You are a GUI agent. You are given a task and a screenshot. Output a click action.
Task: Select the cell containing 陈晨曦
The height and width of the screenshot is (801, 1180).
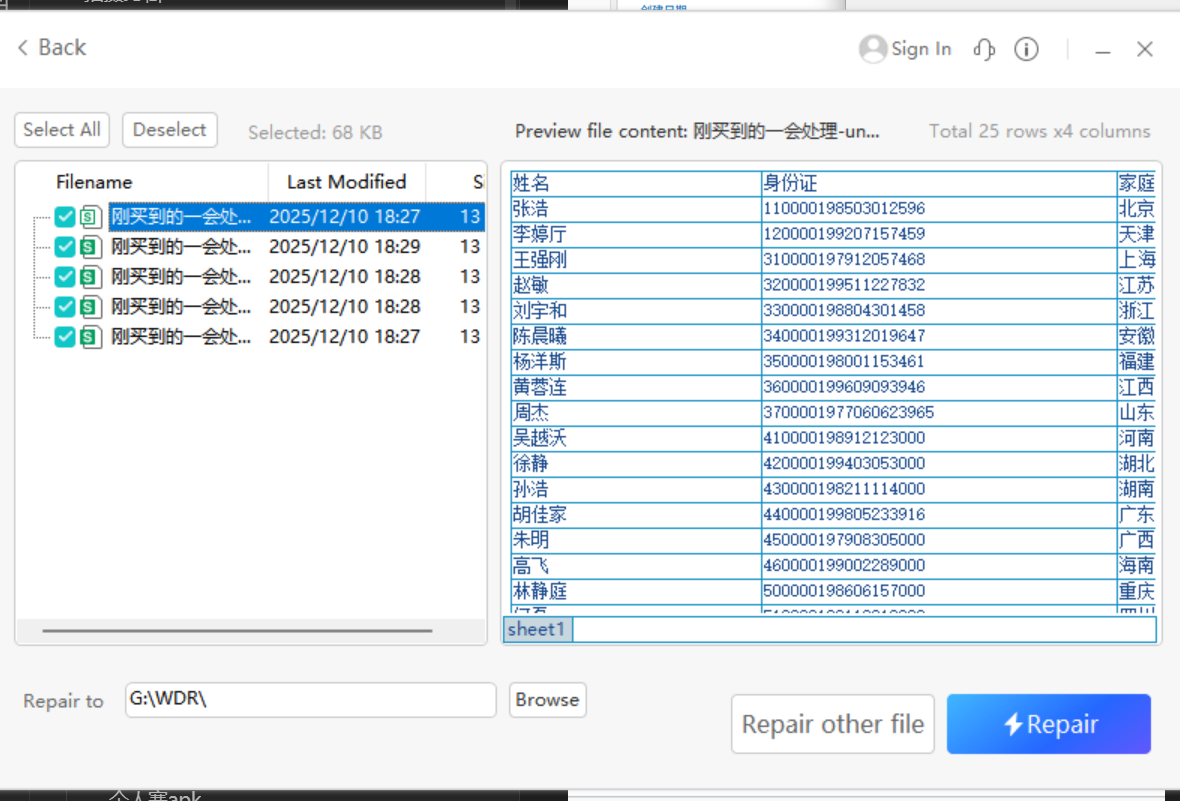tap(636, 337)
